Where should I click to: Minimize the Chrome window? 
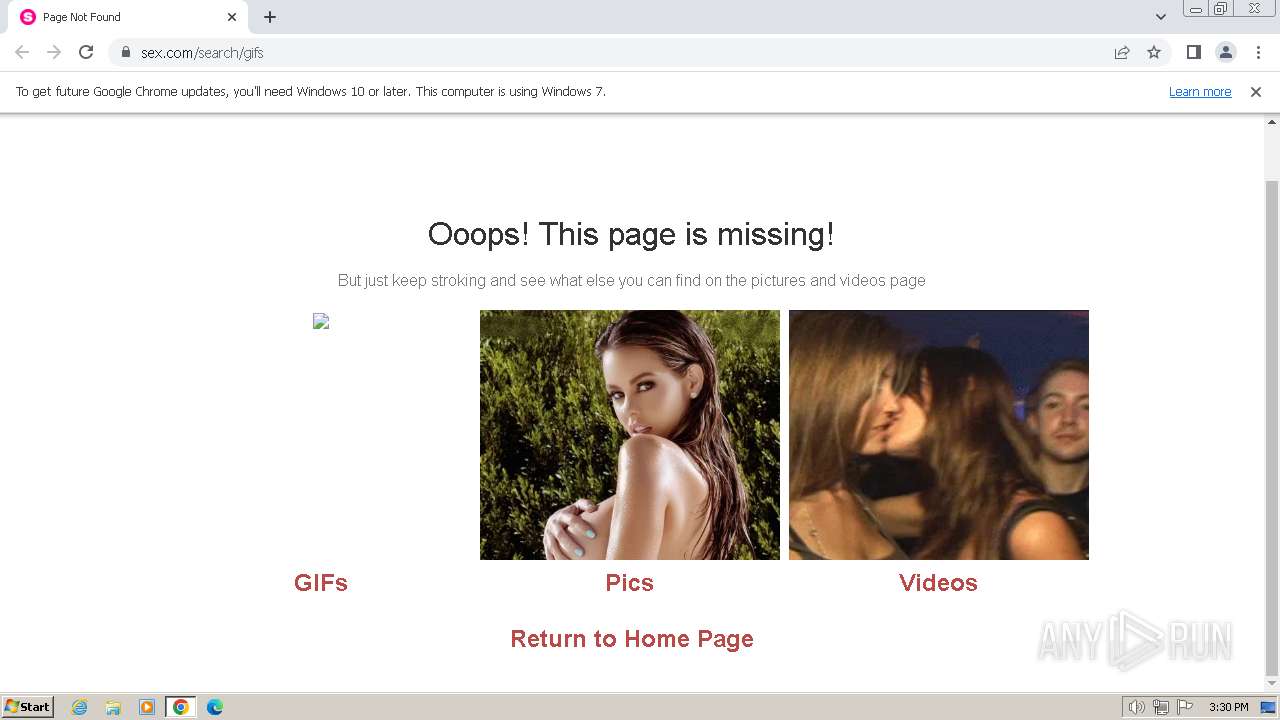coord(1196,9)
